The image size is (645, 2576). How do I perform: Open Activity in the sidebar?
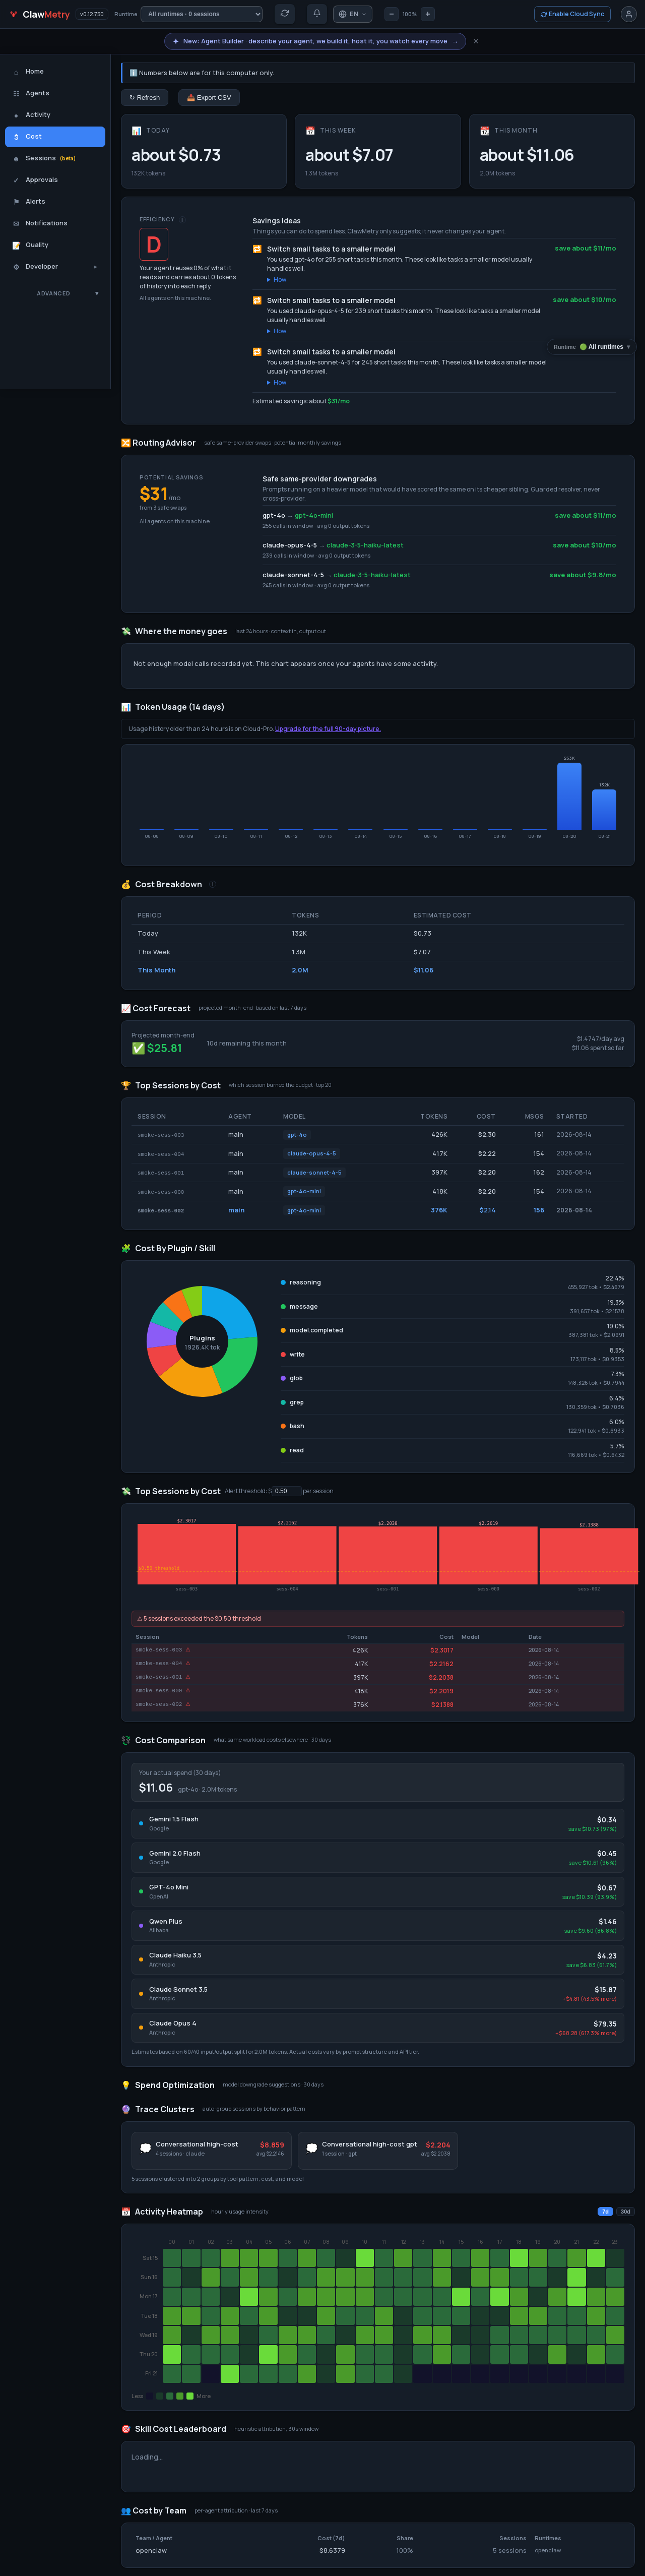click(x=55, y=115)
